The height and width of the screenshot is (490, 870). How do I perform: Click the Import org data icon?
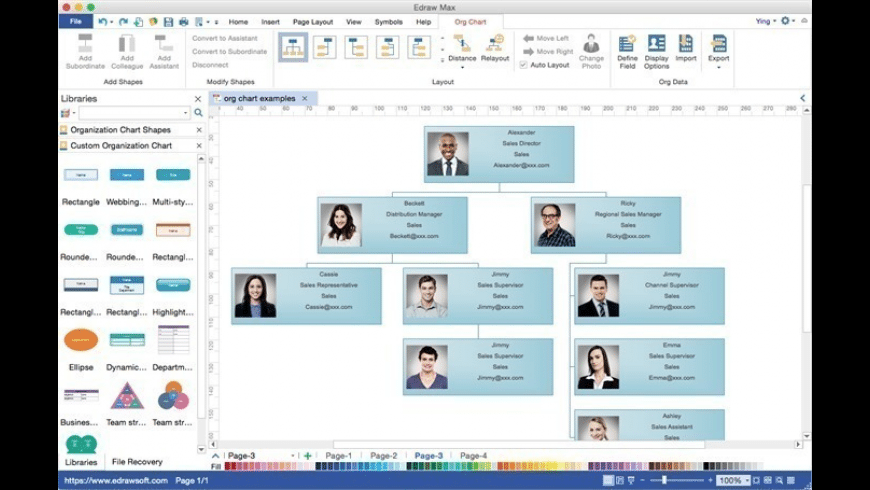[686, 43]
